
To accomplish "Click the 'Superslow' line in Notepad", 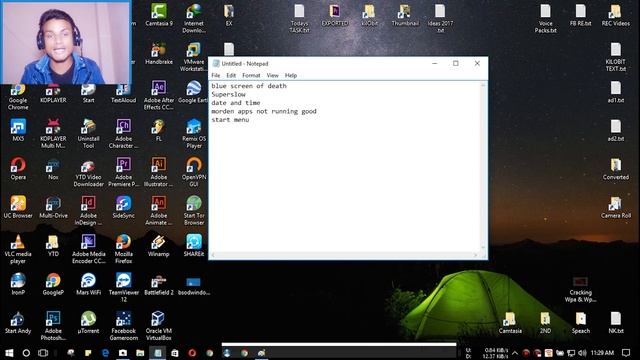I will click(x=228, y=94).
